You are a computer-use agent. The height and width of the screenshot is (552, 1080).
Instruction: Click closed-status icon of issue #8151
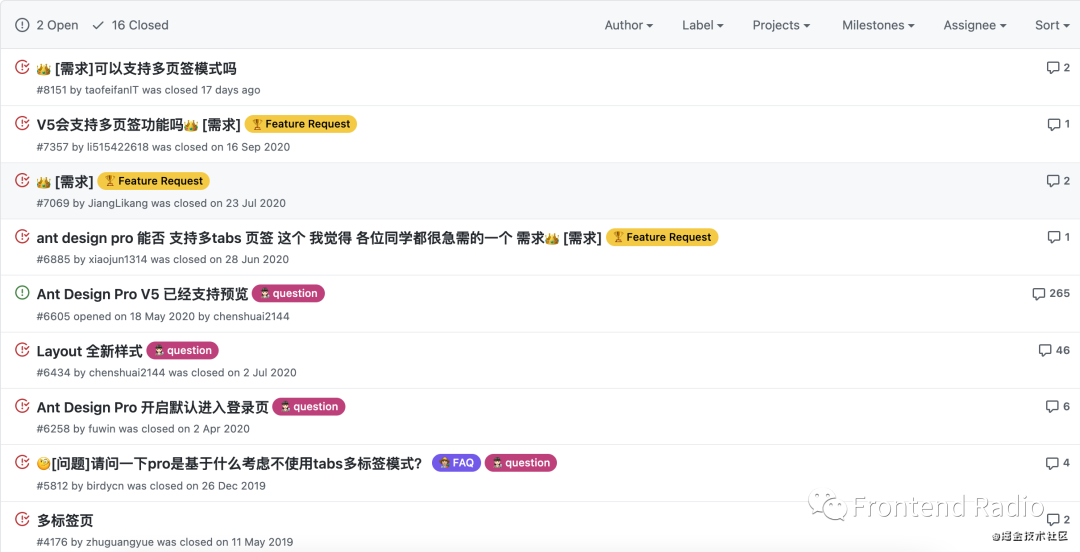(x=22, y=67)
